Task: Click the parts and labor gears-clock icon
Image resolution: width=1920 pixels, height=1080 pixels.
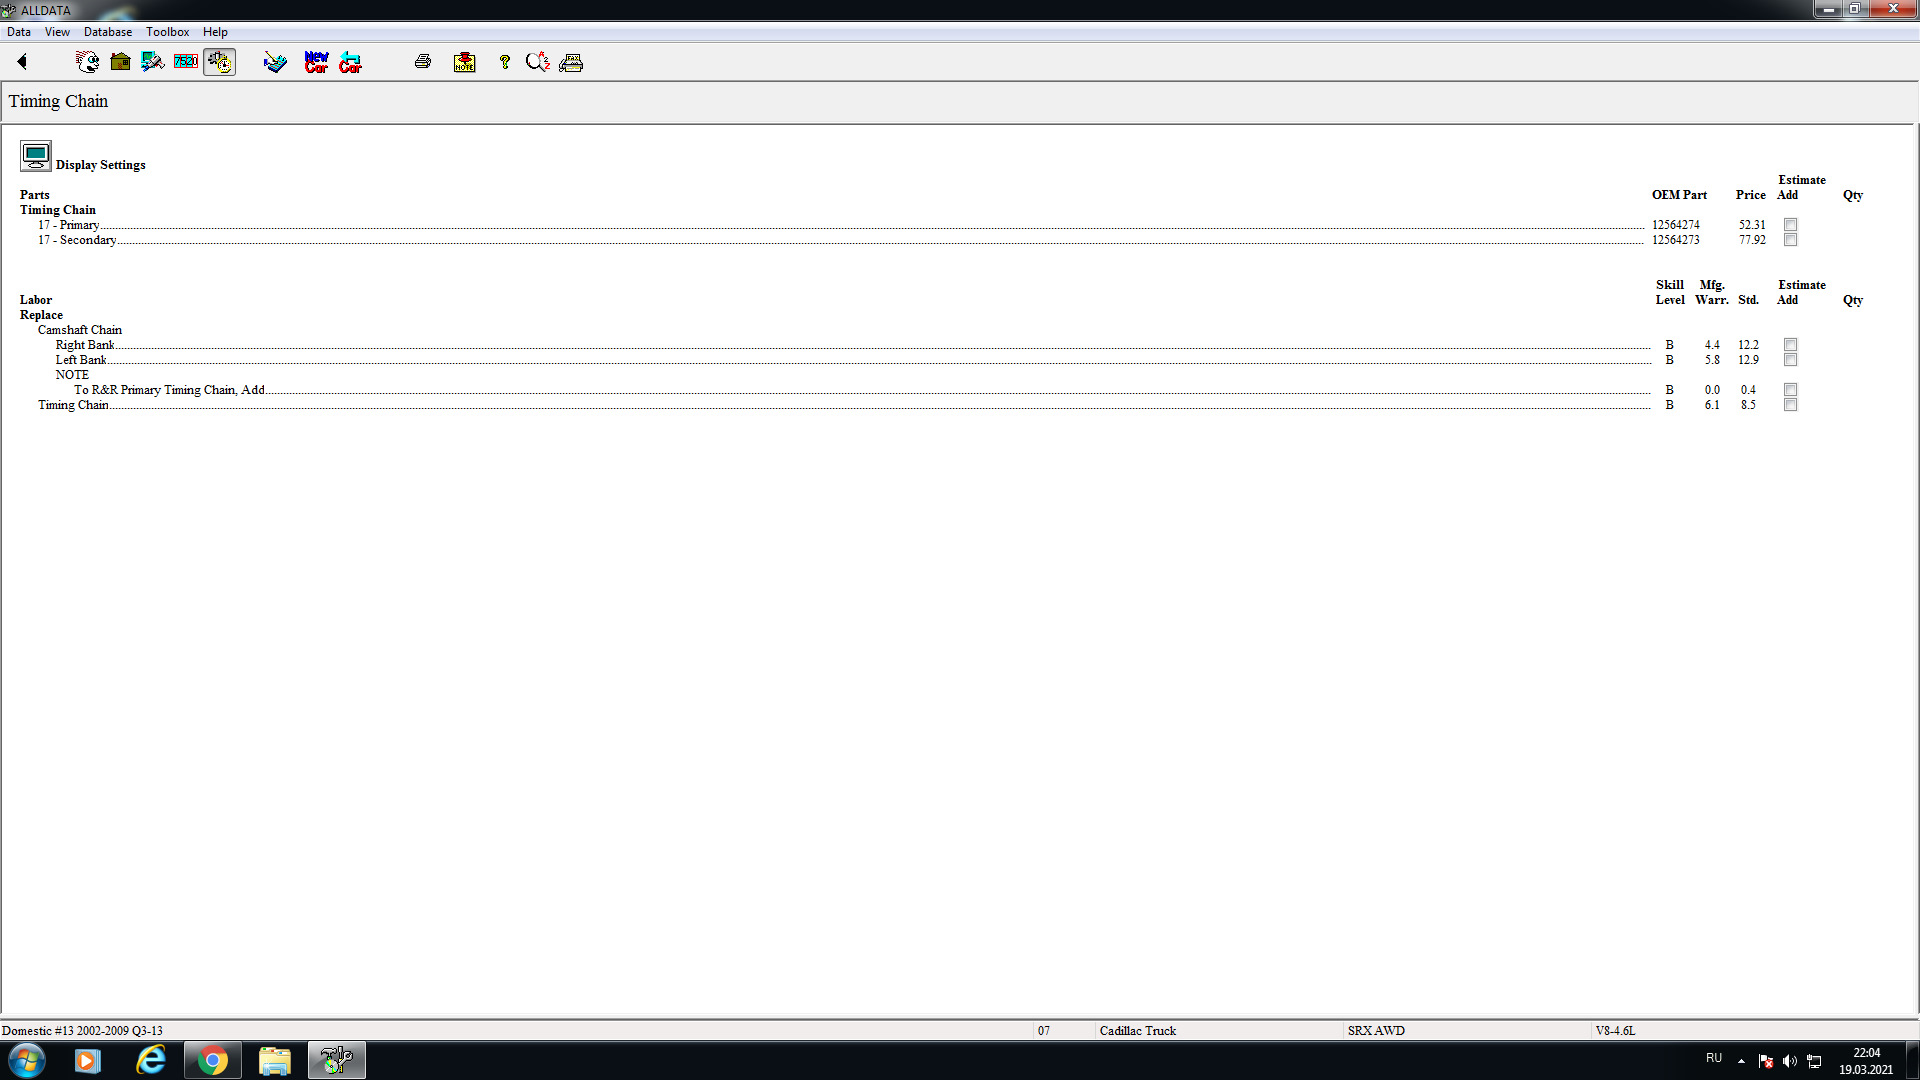Action: [219, 62]
